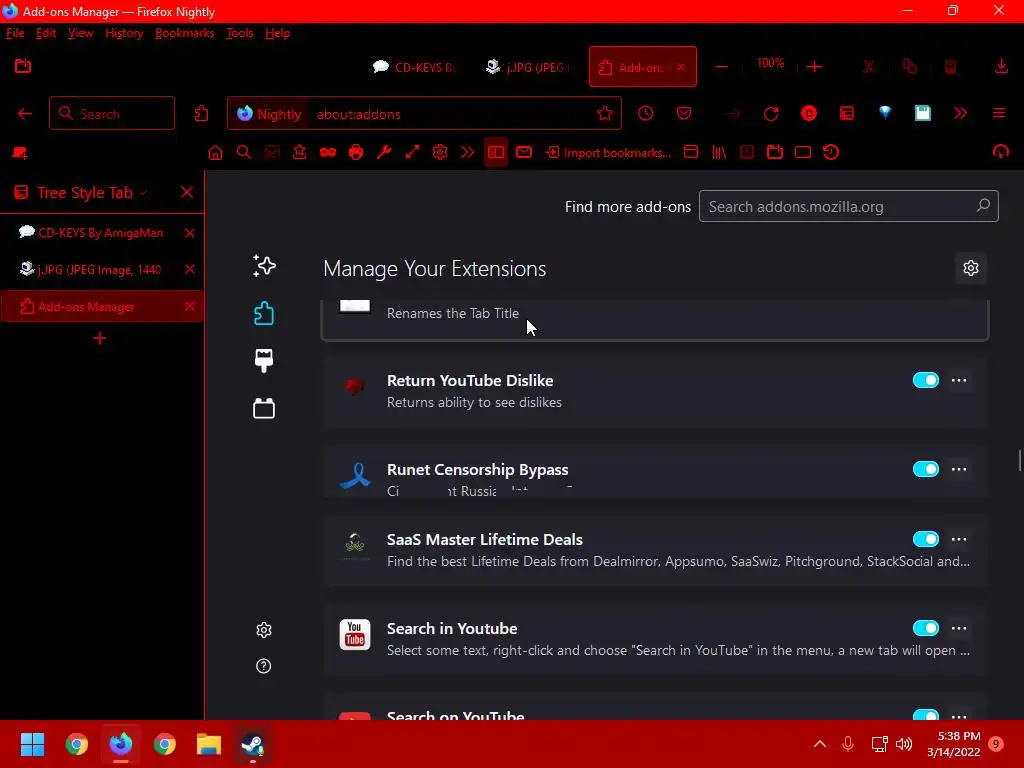This screenshot has height=768, width=1024.
Task: Close Add-ons Manager tab in tree sidebar
Action: click(x=189, y=306)
